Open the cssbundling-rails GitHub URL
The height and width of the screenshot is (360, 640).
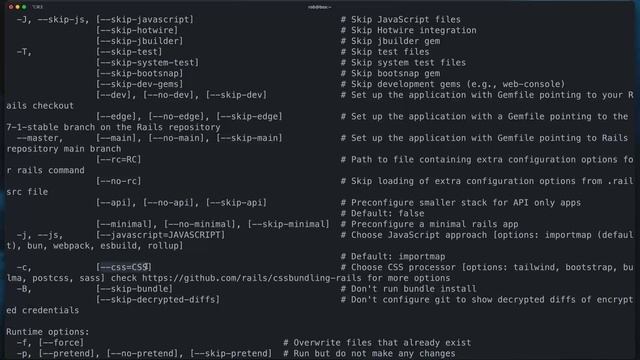(x=251, y=278)
